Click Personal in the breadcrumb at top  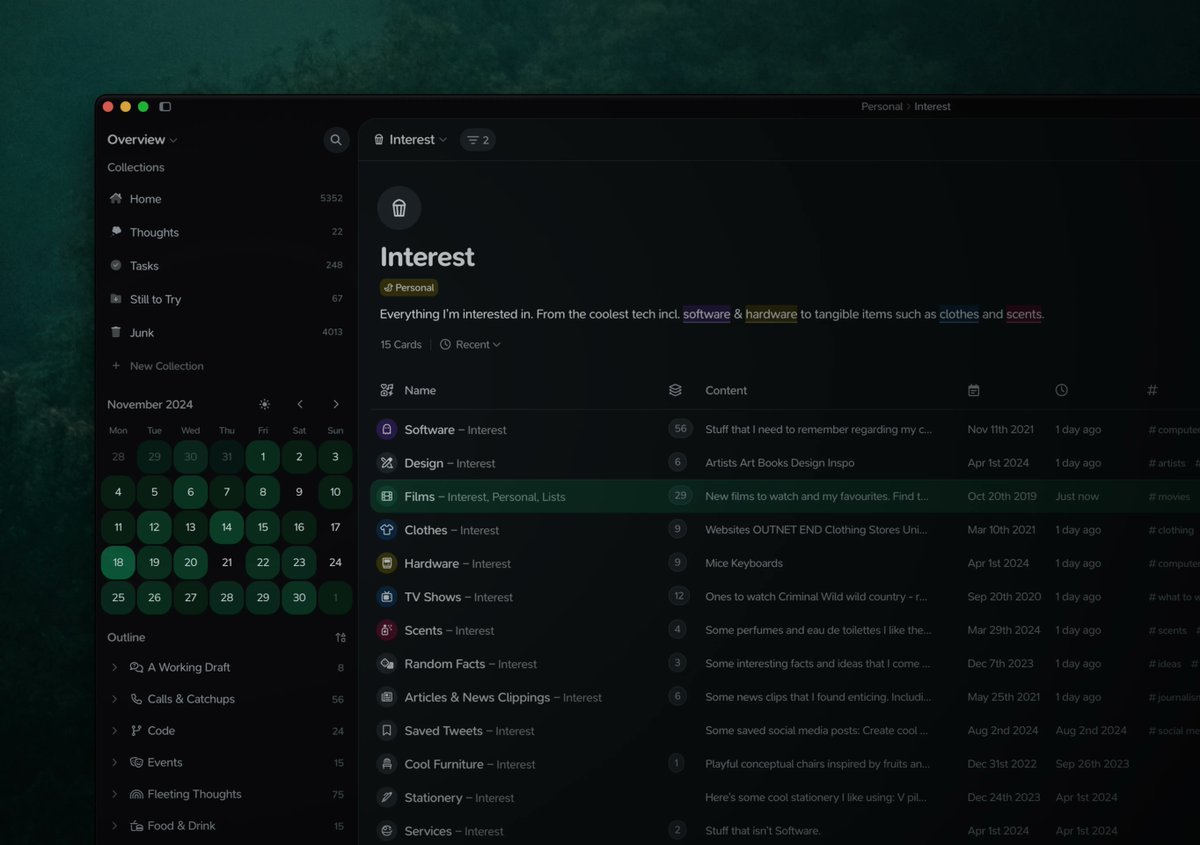882,106
